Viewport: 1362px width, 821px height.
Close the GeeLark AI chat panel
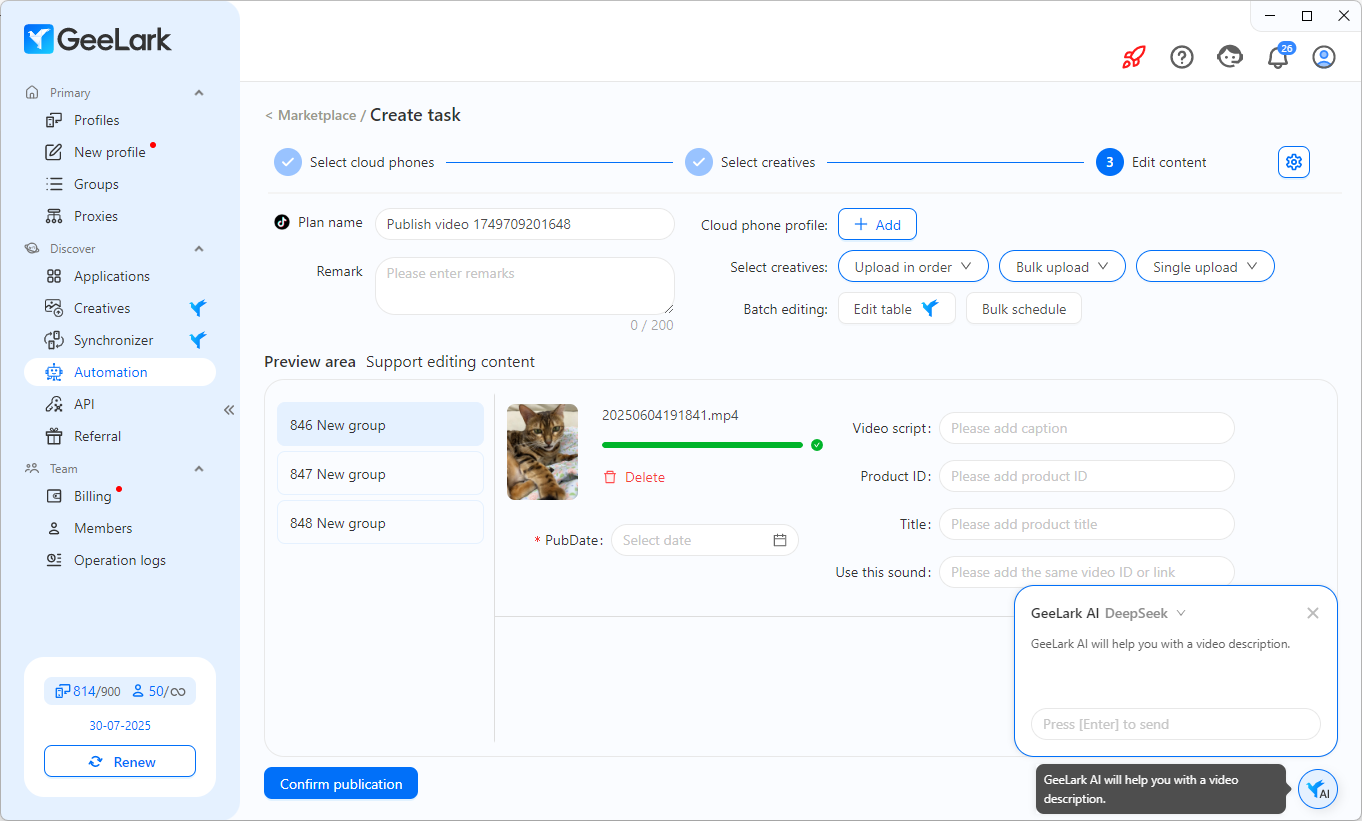[1313, 613]
